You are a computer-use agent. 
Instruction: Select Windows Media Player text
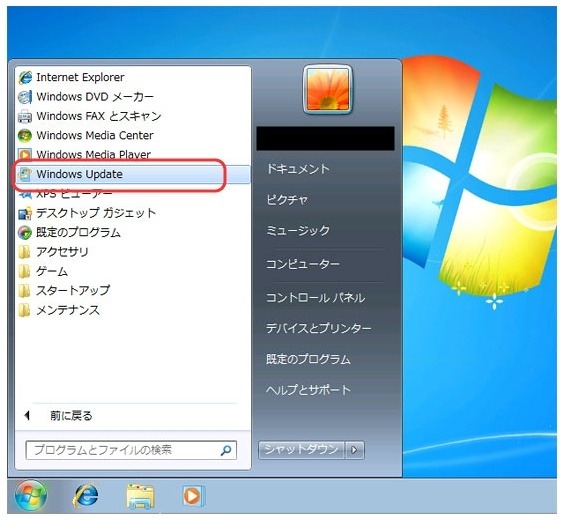coord(94,155)
